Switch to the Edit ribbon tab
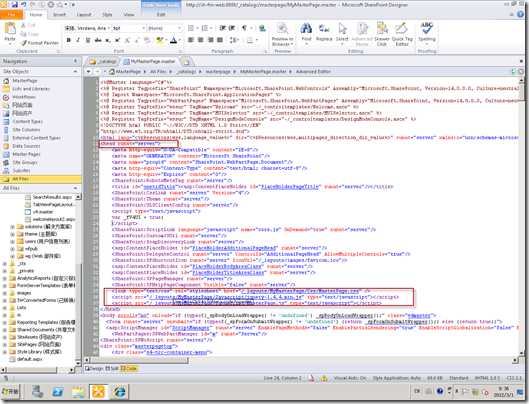 pos(161,15)
